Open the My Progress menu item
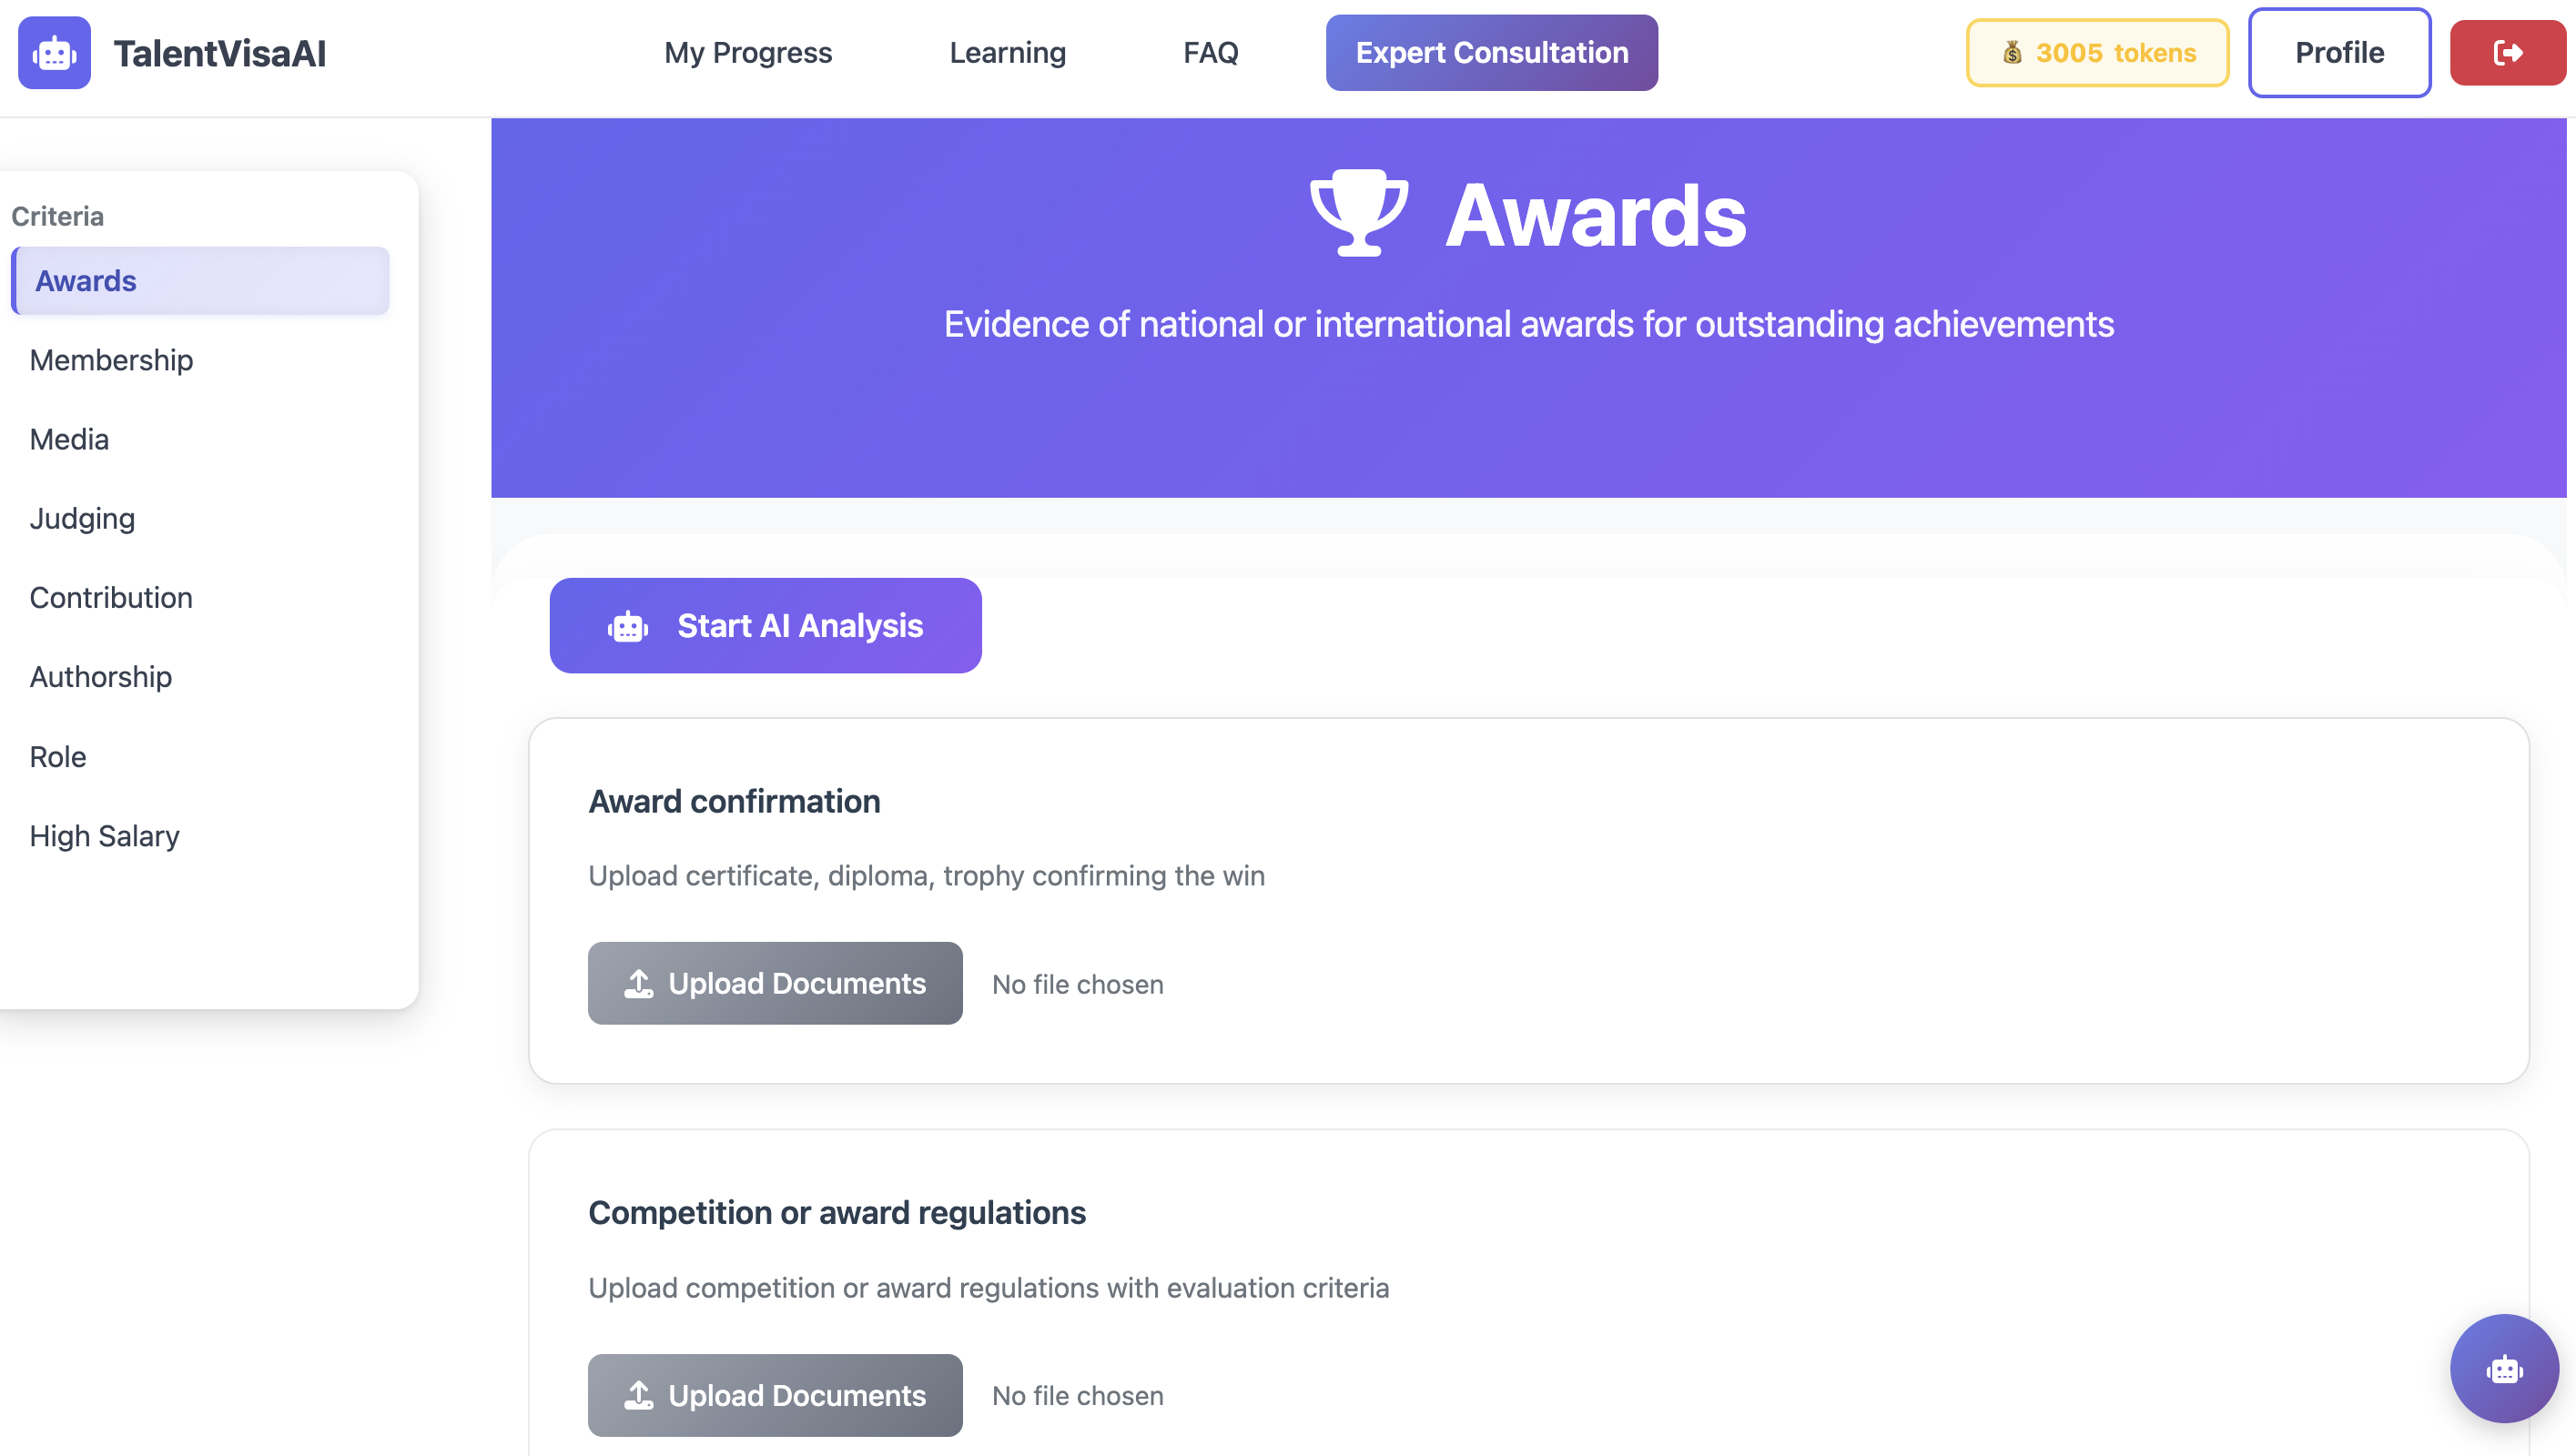 click(x=748, y=52)
